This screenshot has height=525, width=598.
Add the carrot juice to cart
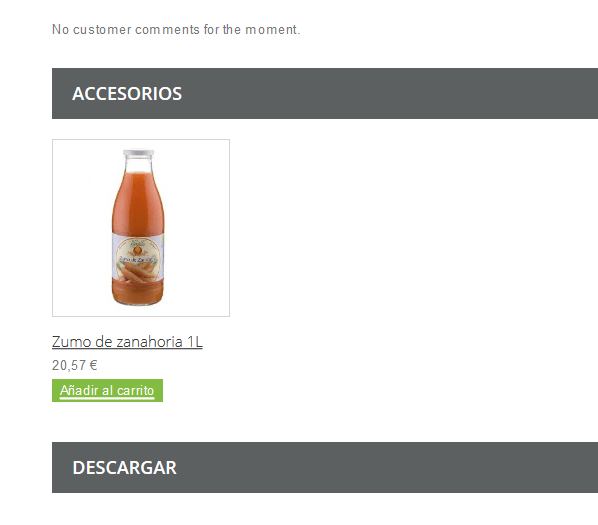pos(107,390)
